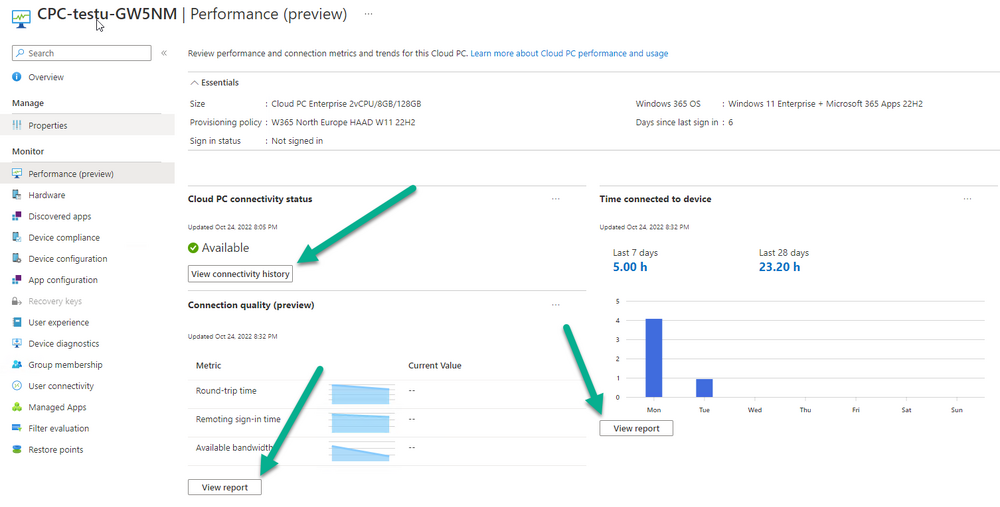Click the Round-trip time sparkline chart
This screenshot has height=507, width=1000.
tap(360, 394)
